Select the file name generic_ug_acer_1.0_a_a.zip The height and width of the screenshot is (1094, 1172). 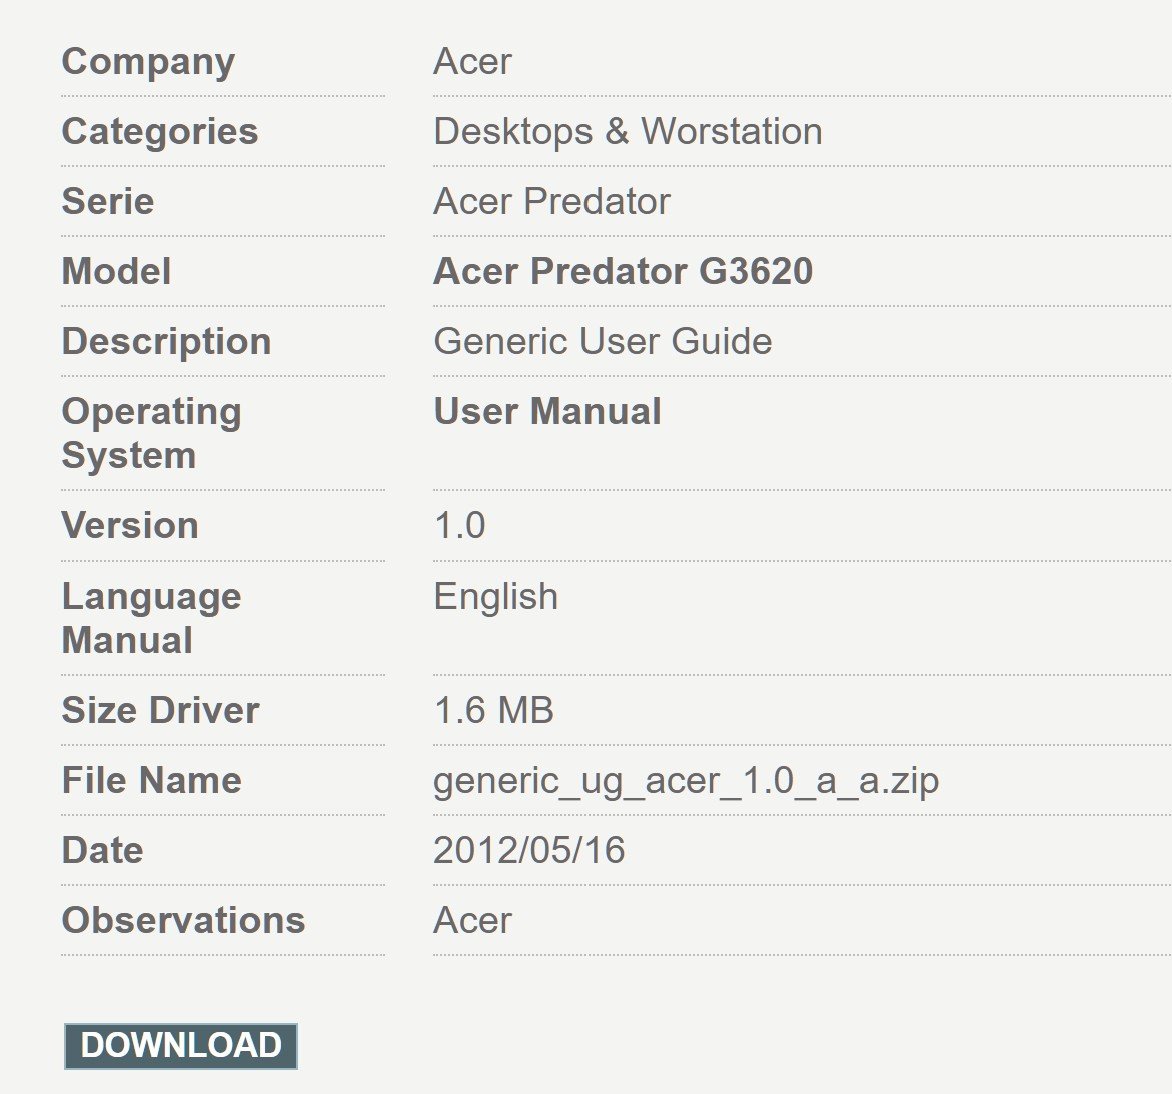(686, 782)
